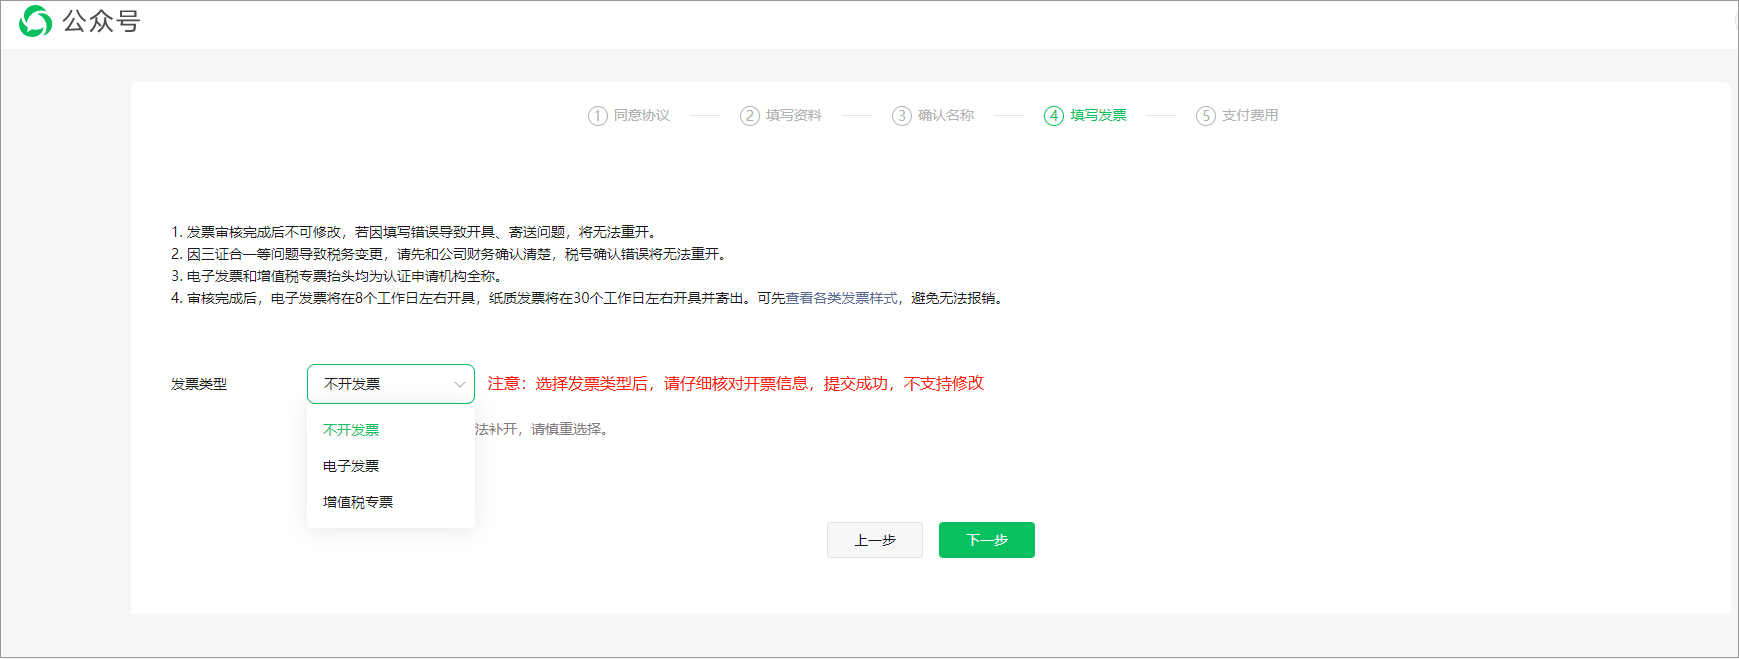Image resolution: width=1739 pixels, height=659 pixels.
Task: Pick 增值税专票 in the dropdown list
Action: (x=358, y=502)
